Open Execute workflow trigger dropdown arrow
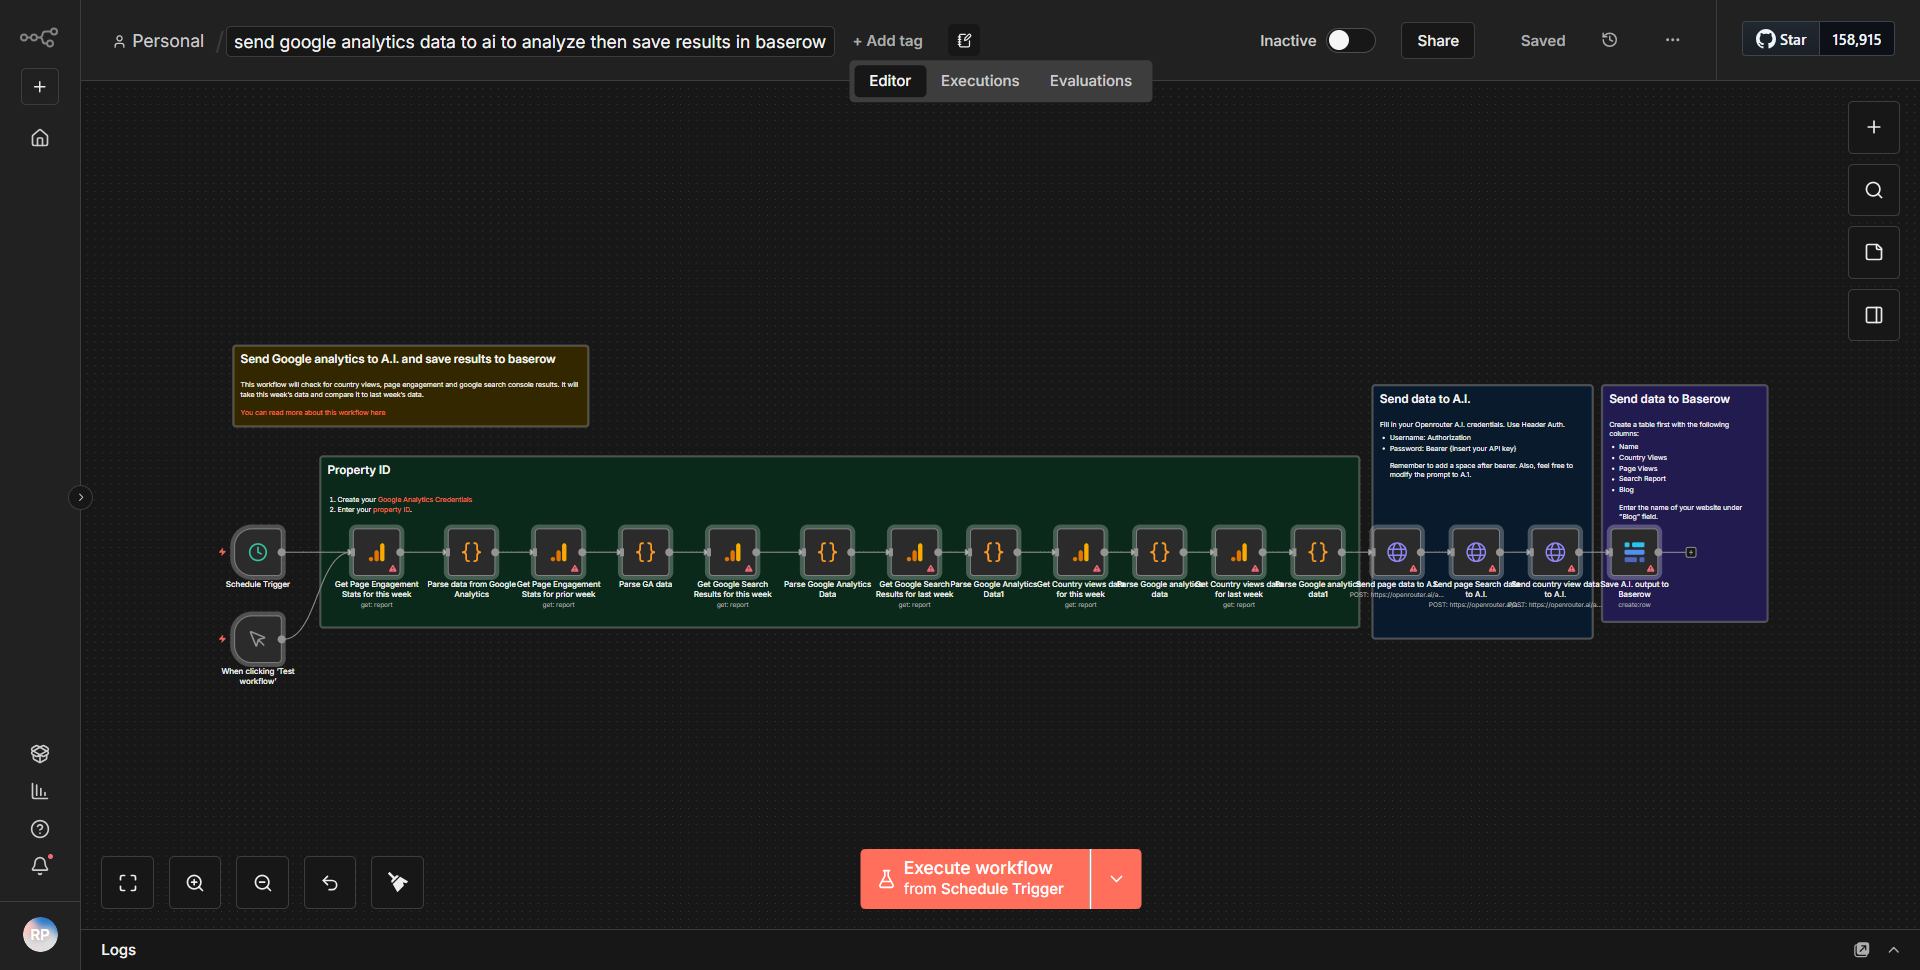Image resolution: width=1920 pixels, height=970 pixels. (x=1117, y=879)
